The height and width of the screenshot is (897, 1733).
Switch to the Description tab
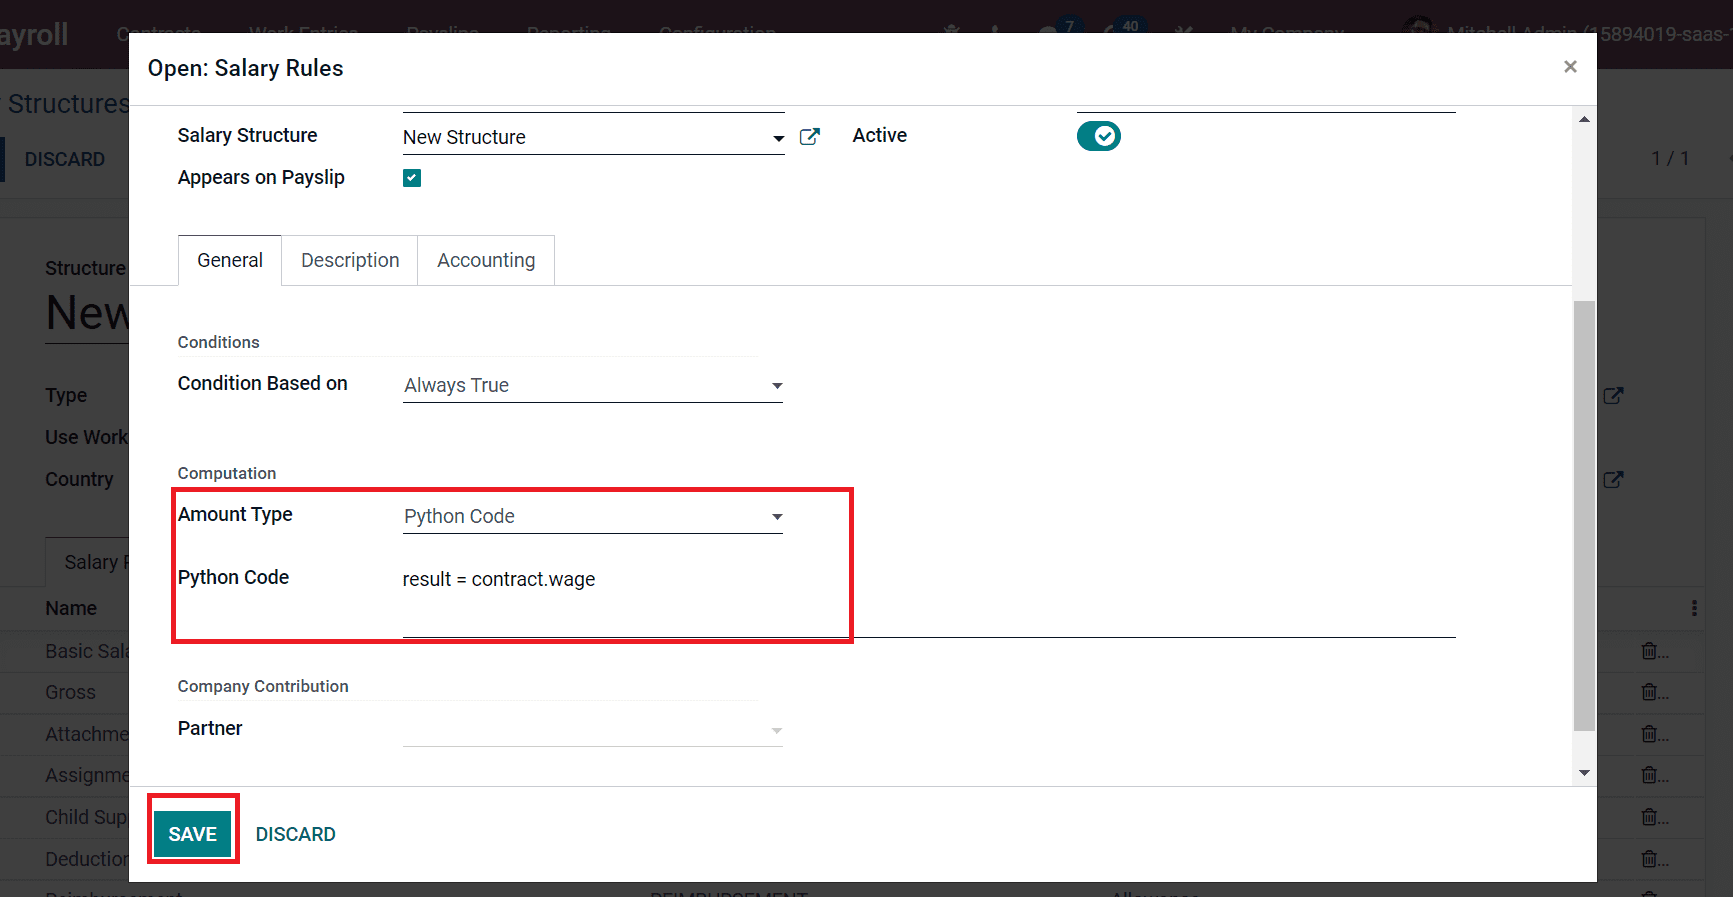point(350,261)
